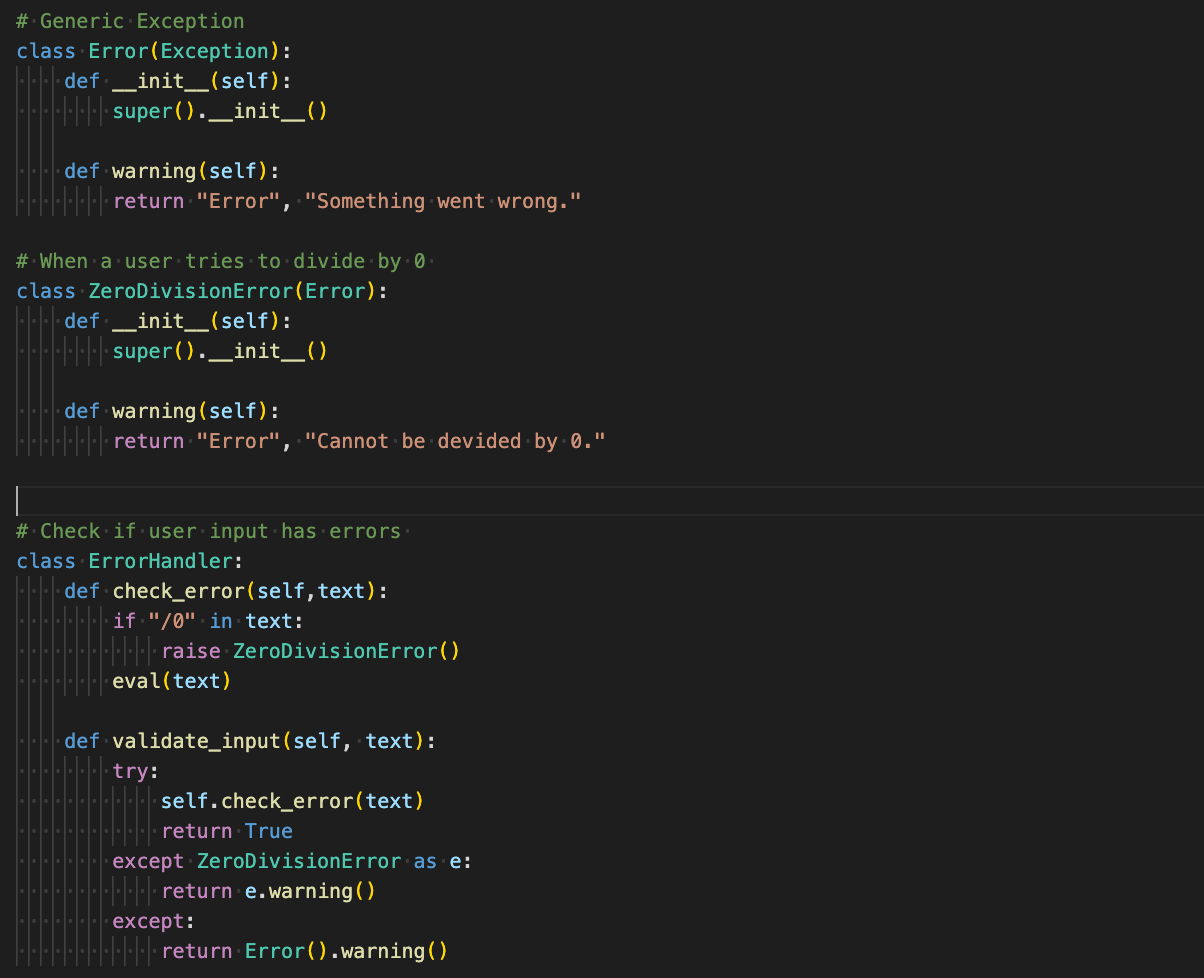Click the ZeroDivisionError class name

click(x=190, y=290)
